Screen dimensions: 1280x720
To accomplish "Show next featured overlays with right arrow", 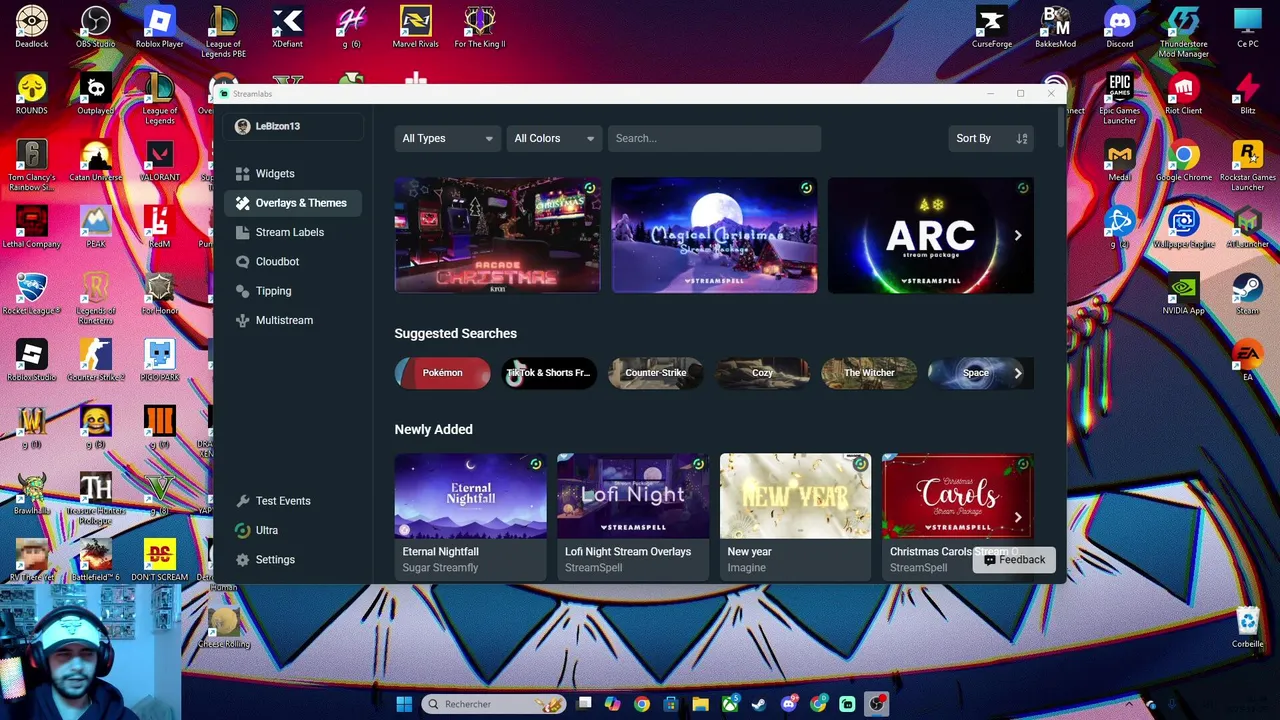I will 1018,235.
